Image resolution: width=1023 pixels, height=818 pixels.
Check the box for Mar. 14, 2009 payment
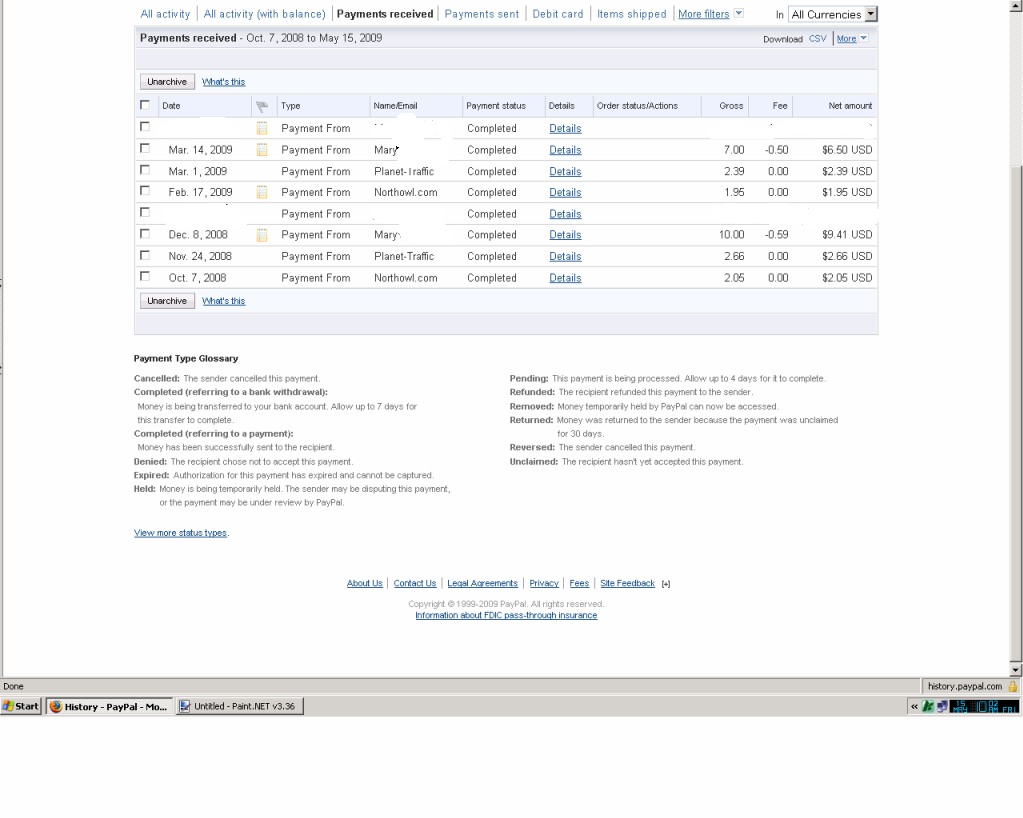point(145,149)
